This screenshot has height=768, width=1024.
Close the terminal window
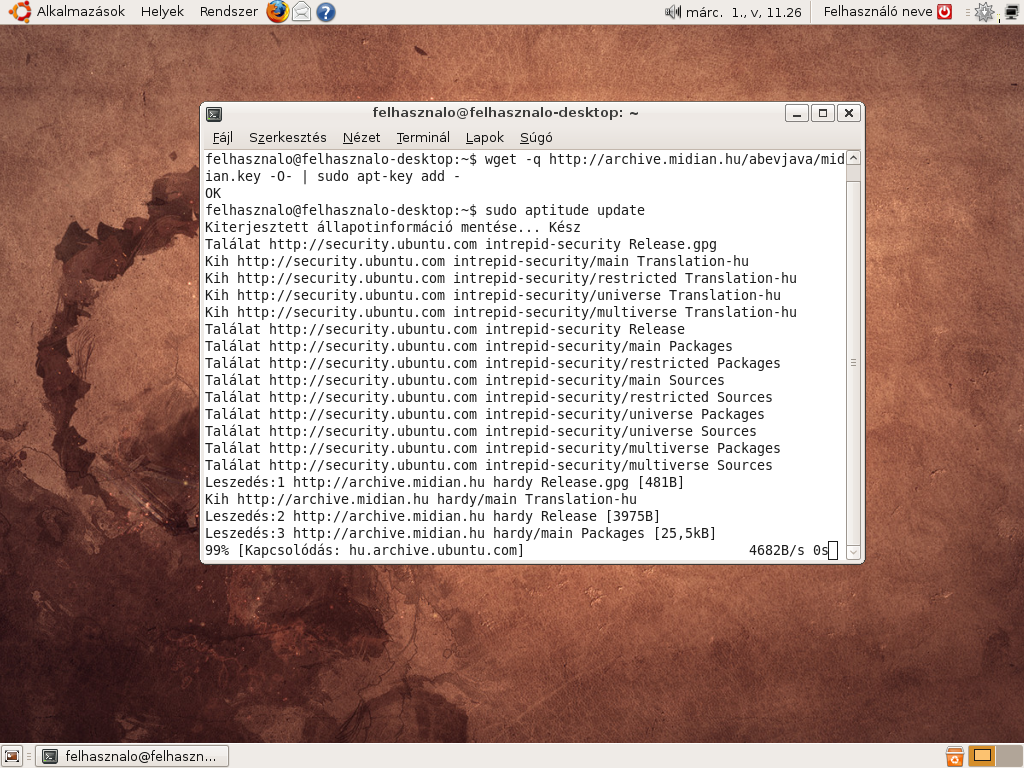849,113
